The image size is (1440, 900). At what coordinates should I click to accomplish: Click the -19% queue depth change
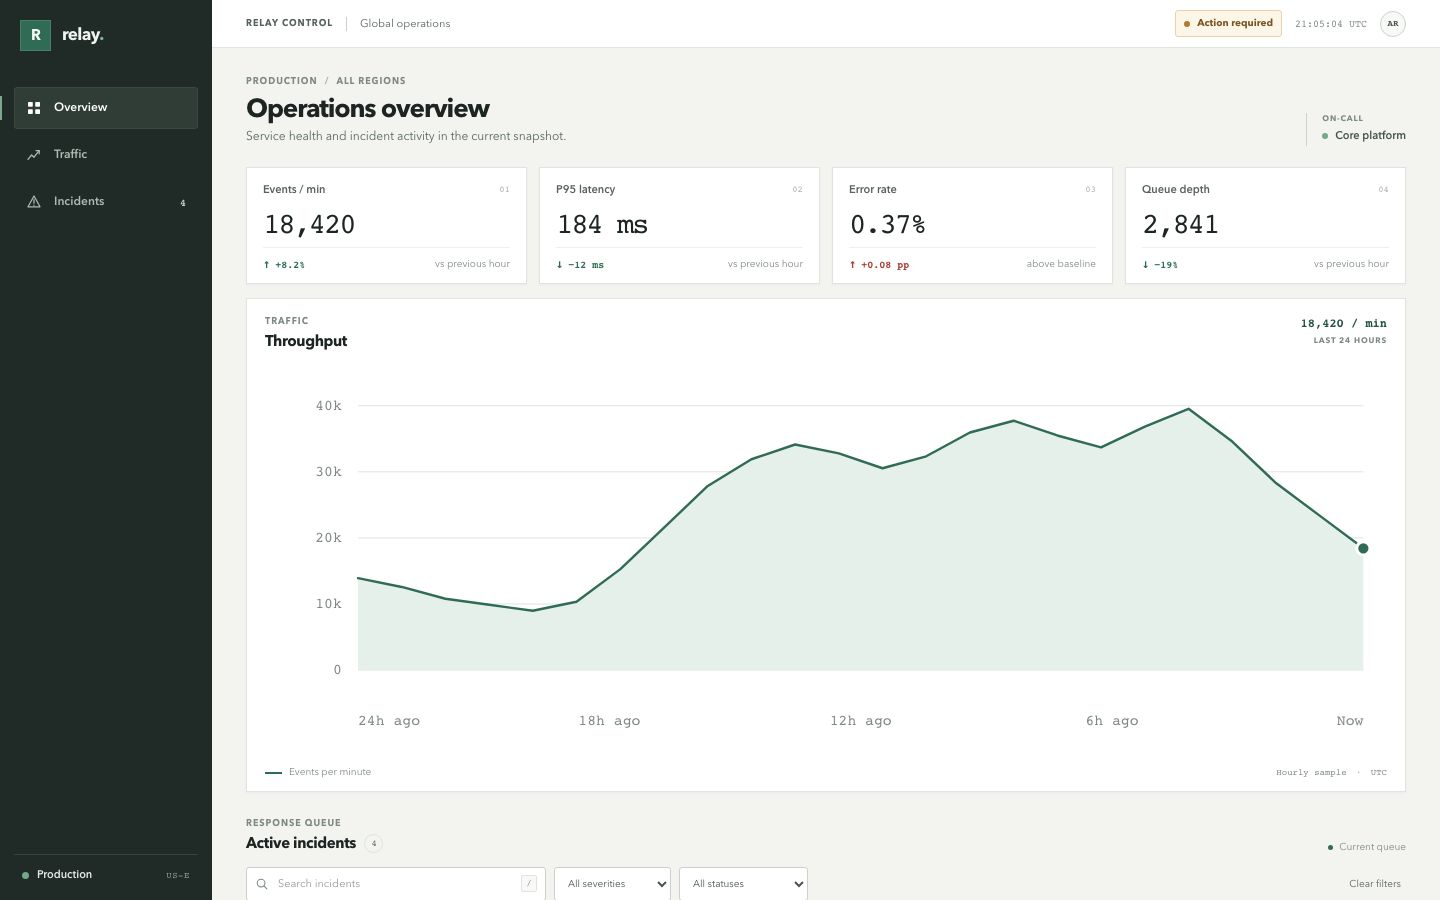click(x=1160, y=265)
